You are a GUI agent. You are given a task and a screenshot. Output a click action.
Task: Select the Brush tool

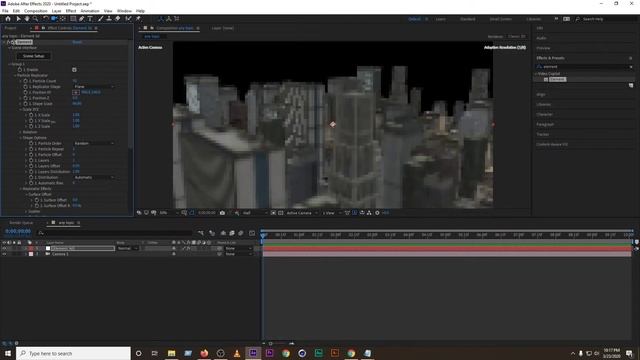(100, 19)
